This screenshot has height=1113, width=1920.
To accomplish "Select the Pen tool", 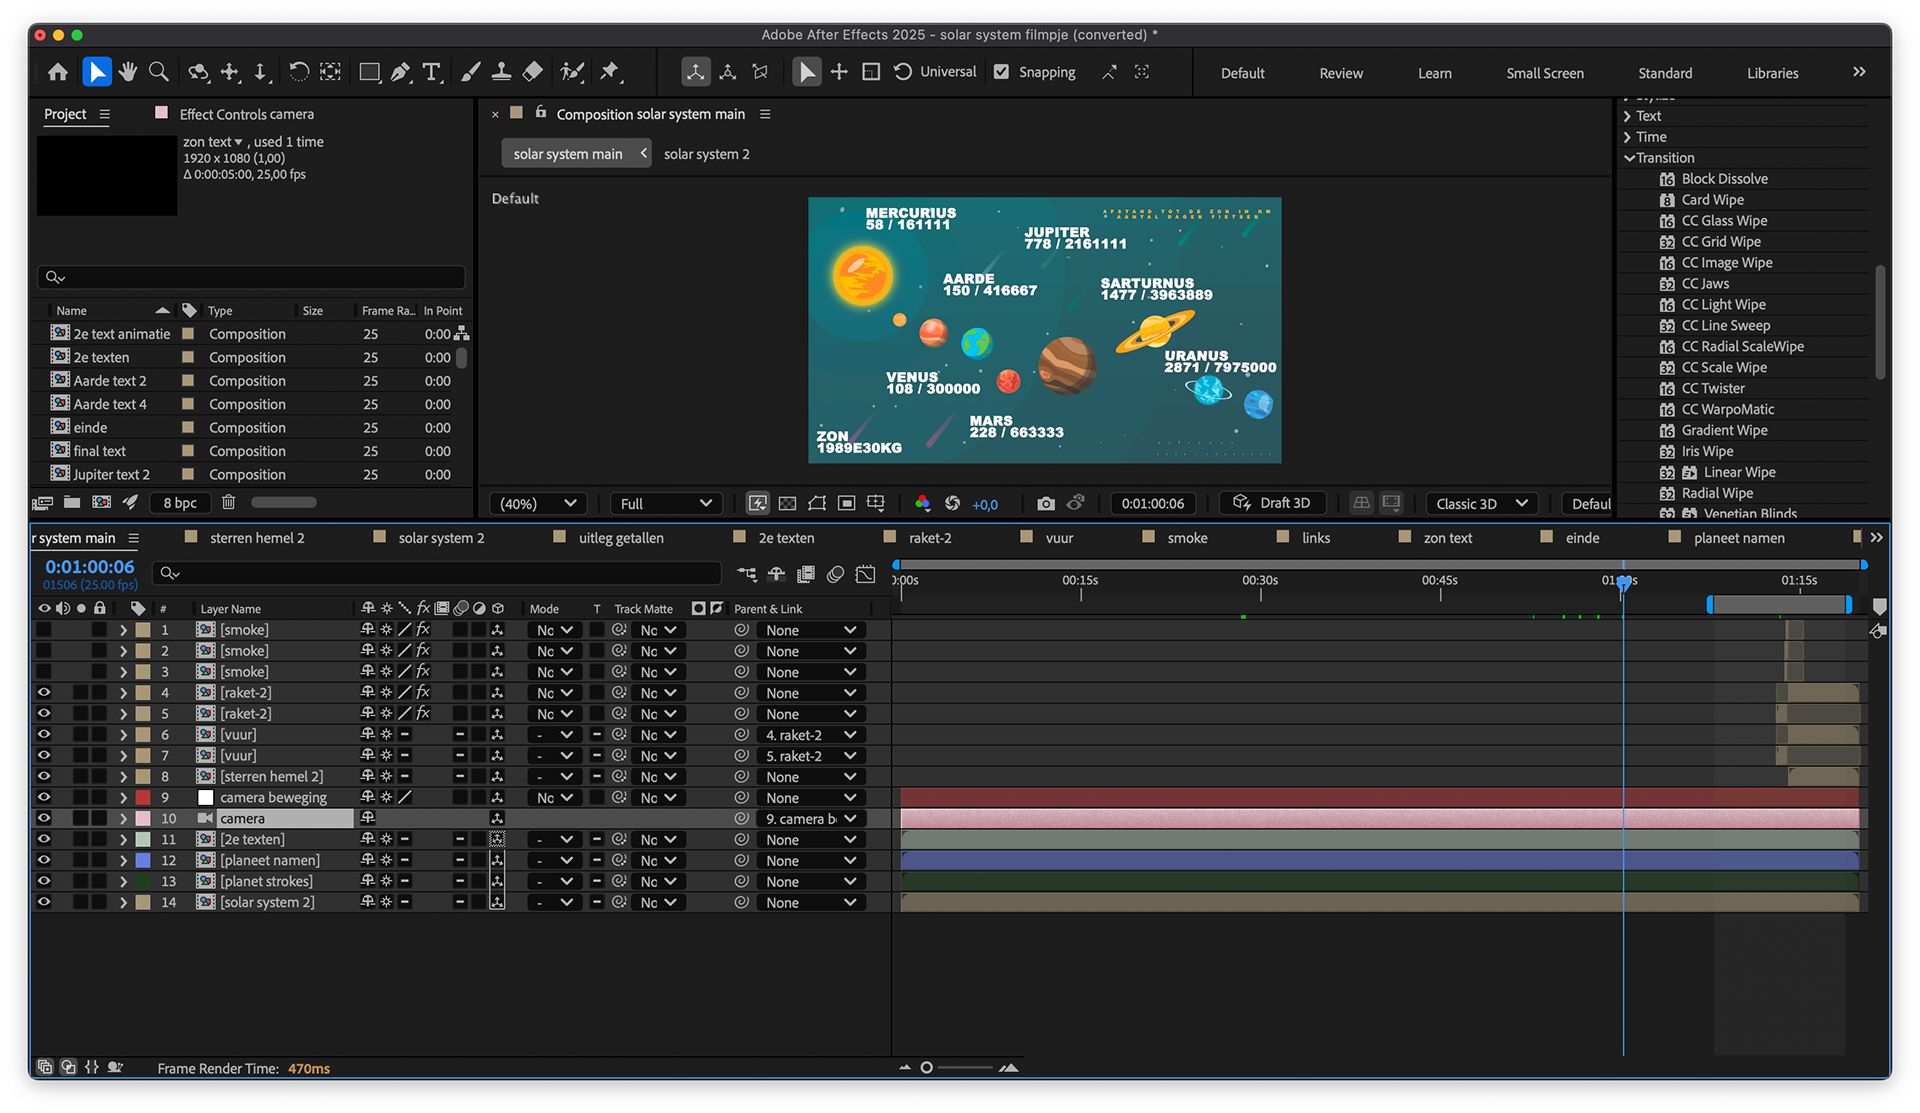I will click(x=400, y=72).
